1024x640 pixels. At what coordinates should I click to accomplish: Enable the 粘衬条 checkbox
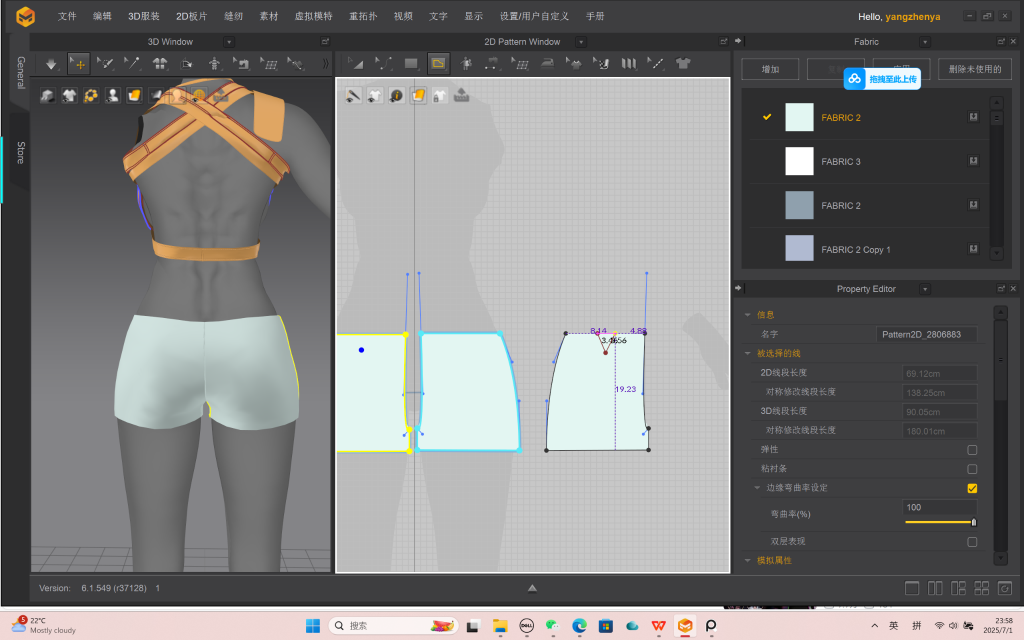click(x=972, y=469)
